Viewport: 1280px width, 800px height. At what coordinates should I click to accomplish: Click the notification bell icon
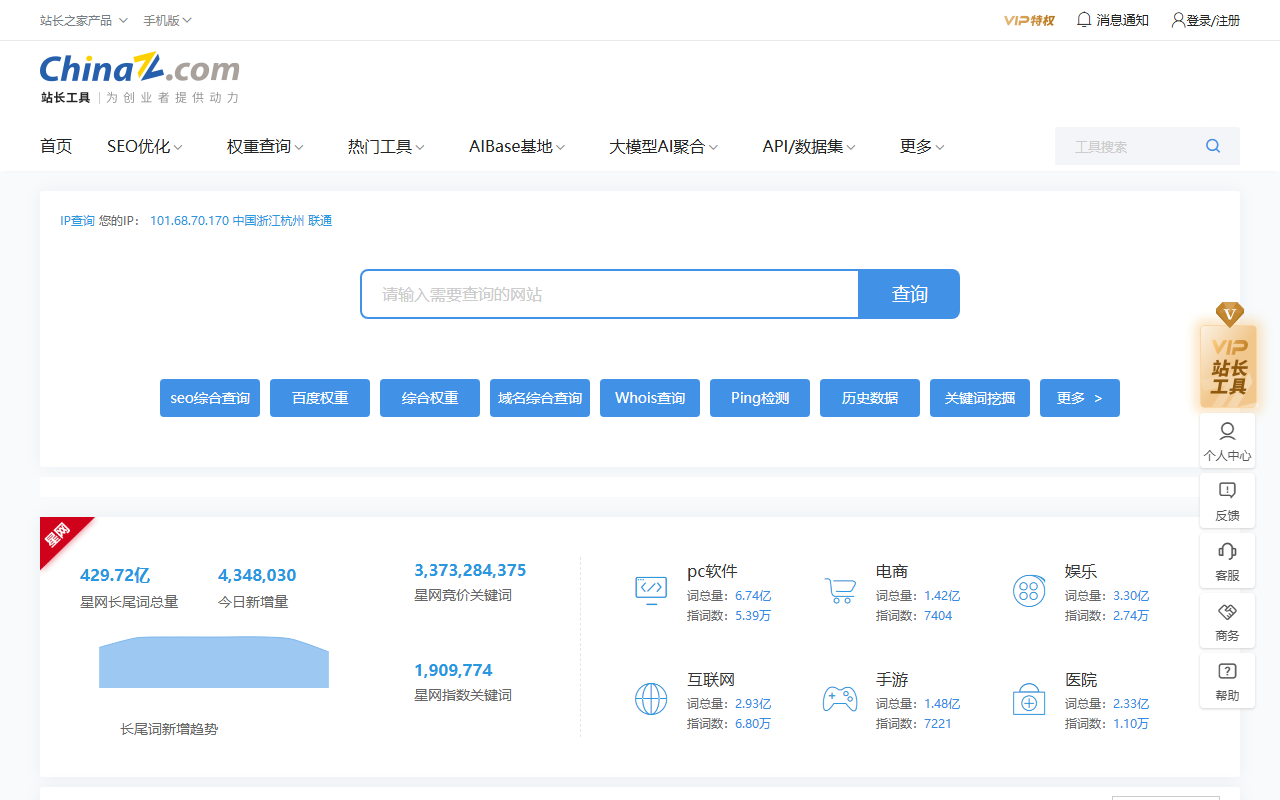[1084, 19]
